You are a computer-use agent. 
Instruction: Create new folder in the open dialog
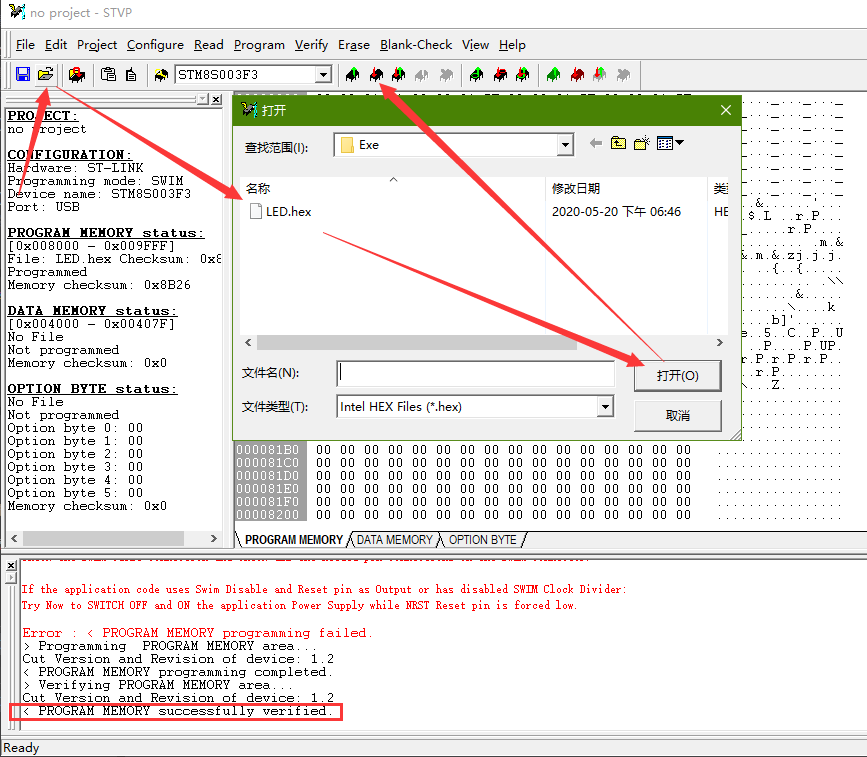pos(641,144)
